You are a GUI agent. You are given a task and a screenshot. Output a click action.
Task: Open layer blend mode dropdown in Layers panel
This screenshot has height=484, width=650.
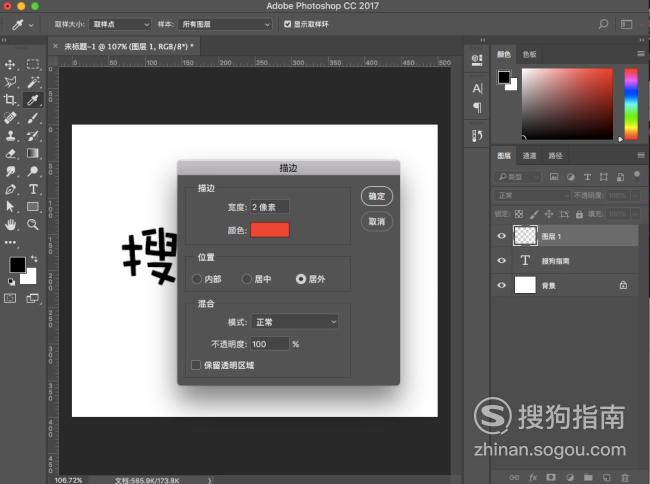532,196
